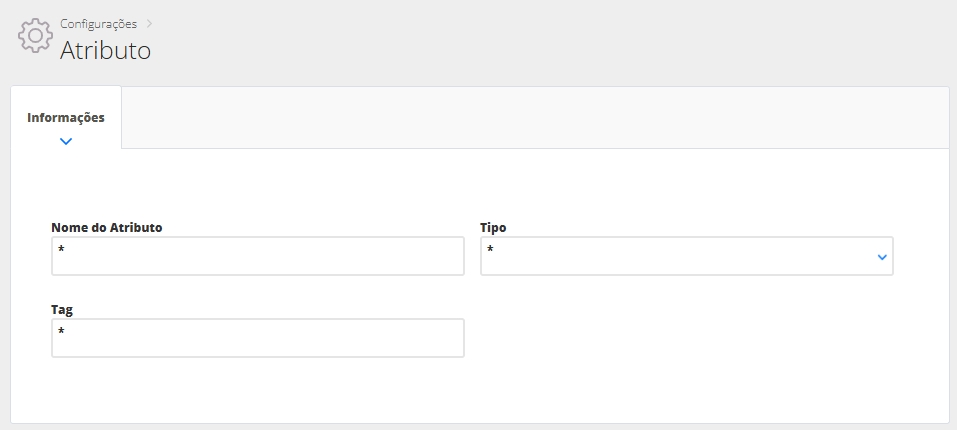Open the Tipo combo box
This screenshot has height=430, width=957.
point(680,256)
